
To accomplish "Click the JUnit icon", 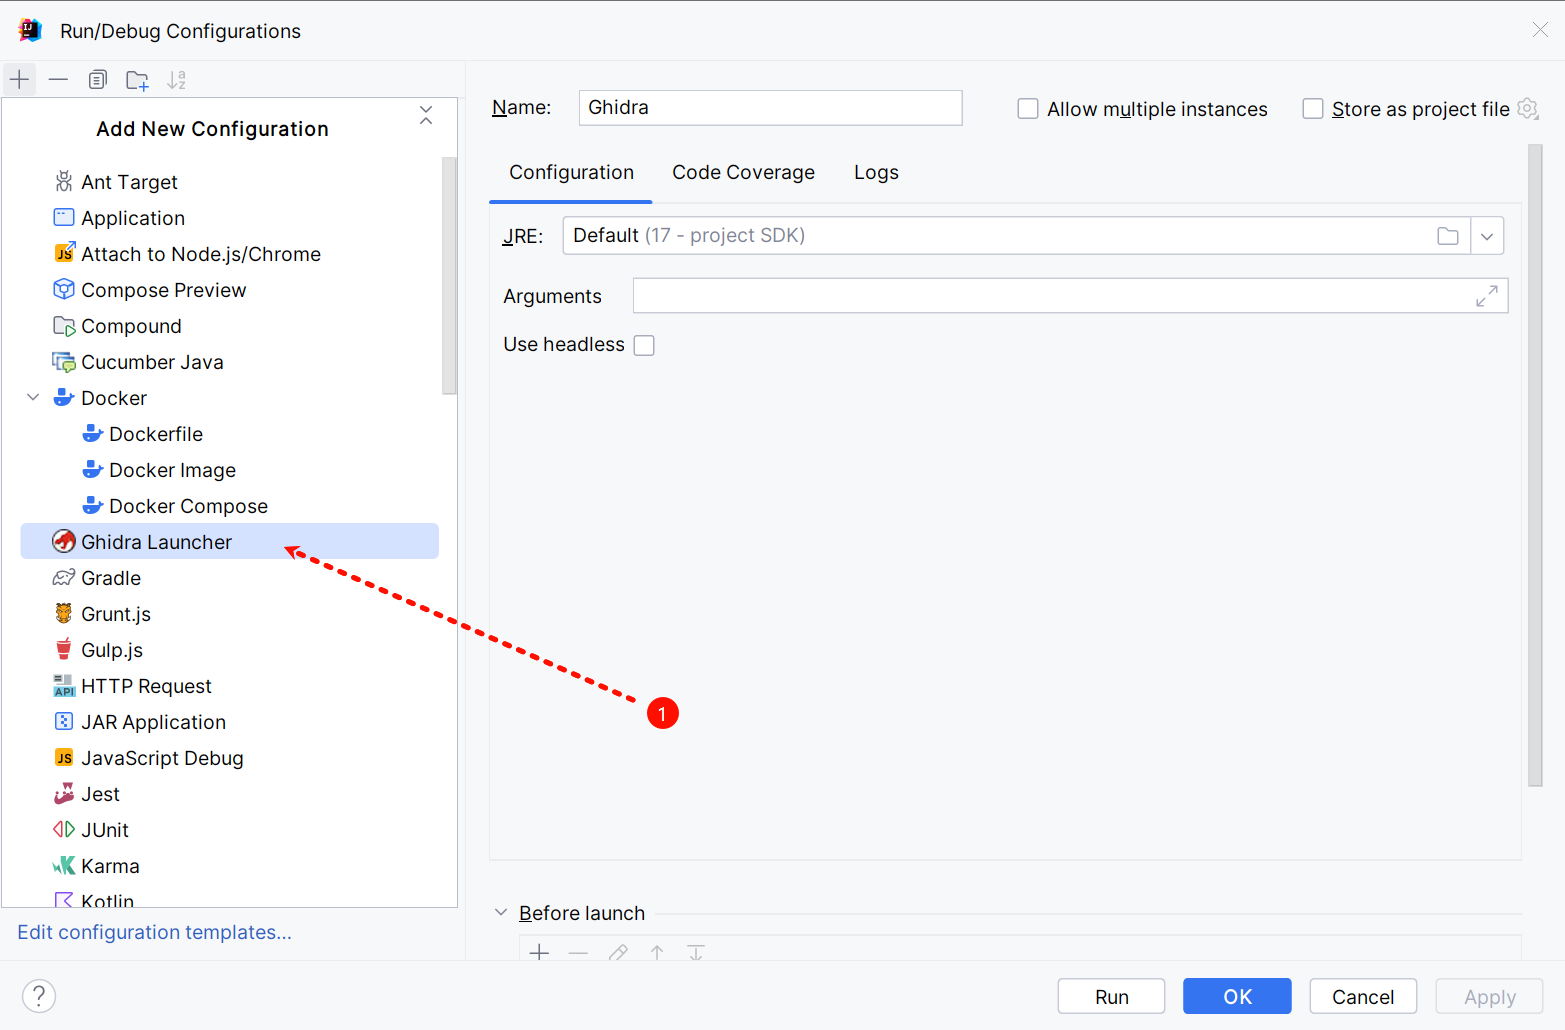I will pyautogui.click(x=64, y=829).
